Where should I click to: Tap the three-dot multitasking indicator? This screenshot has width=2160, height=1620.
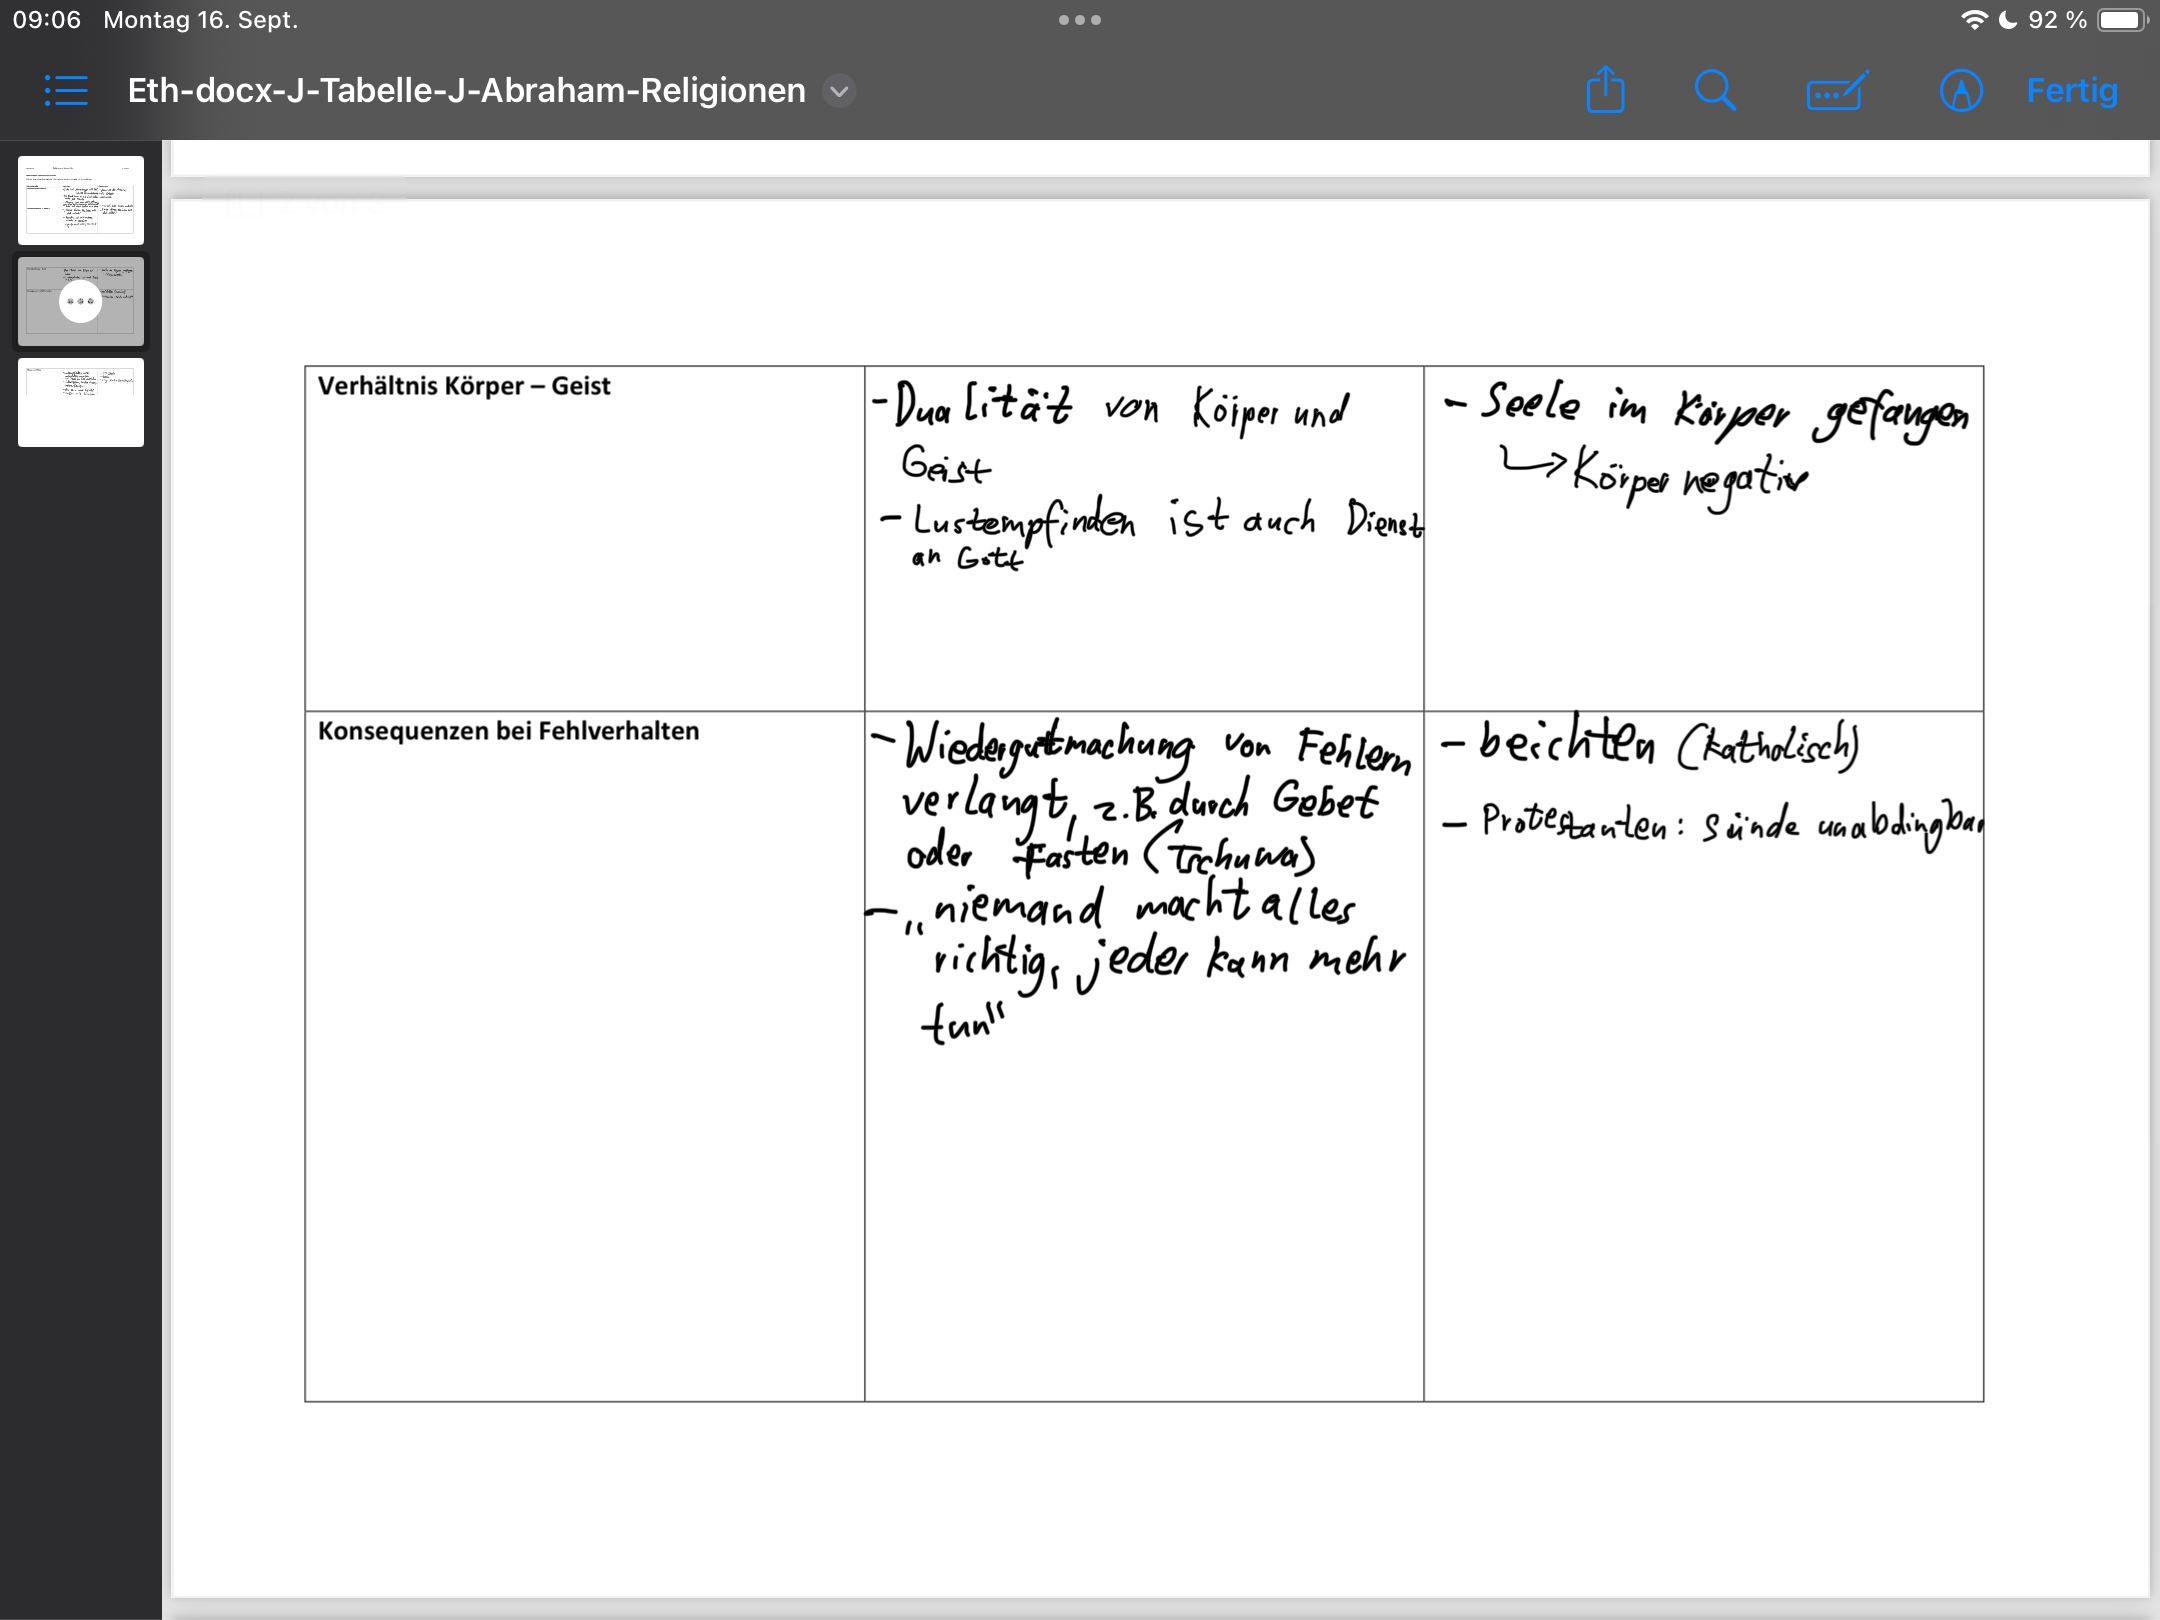[1080, 20]
